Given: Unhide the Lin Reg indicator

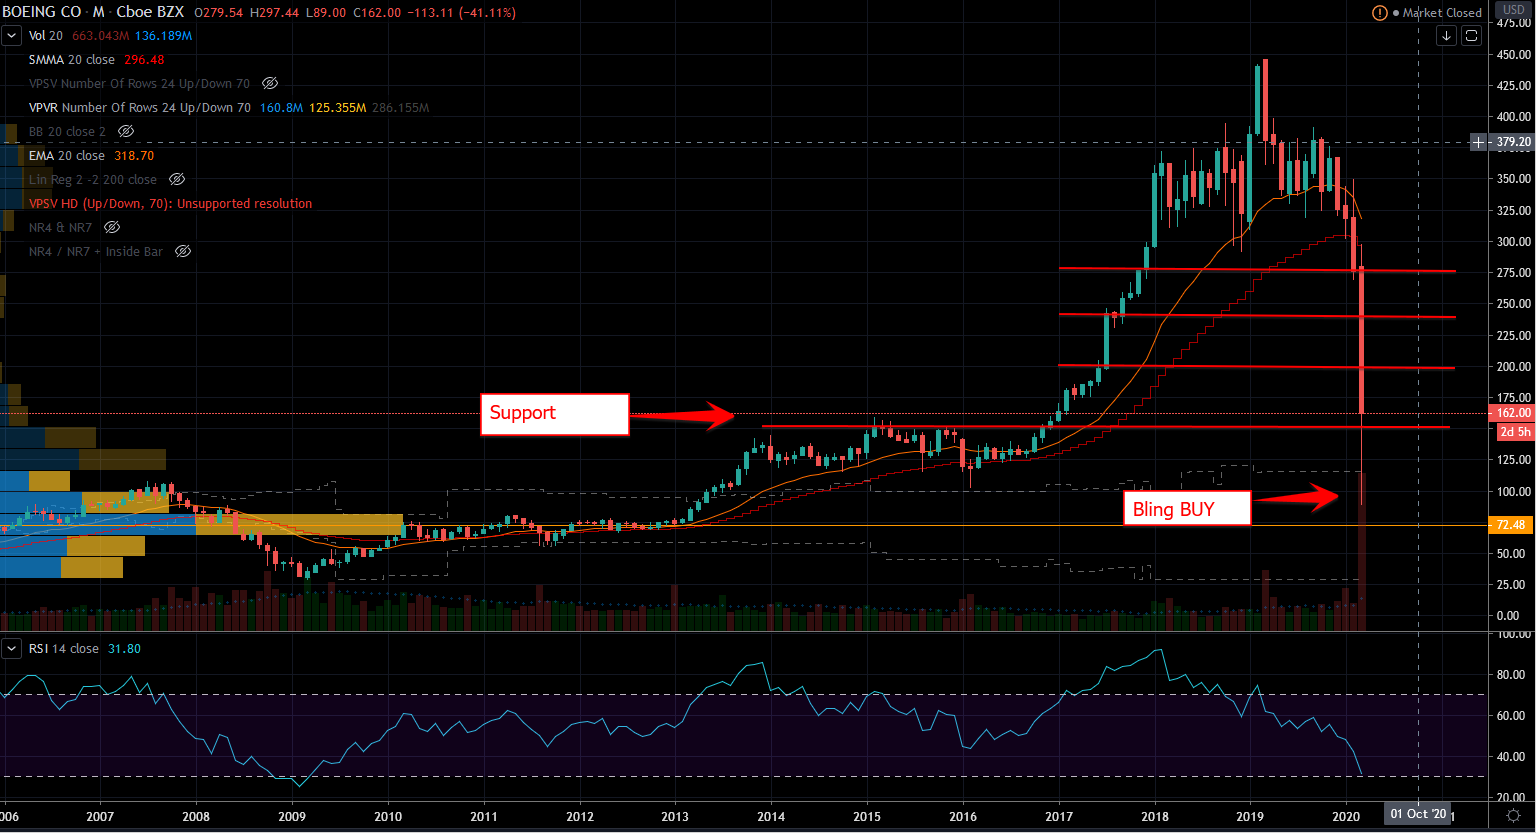Looking at the screenshot, I should (177, 180).
